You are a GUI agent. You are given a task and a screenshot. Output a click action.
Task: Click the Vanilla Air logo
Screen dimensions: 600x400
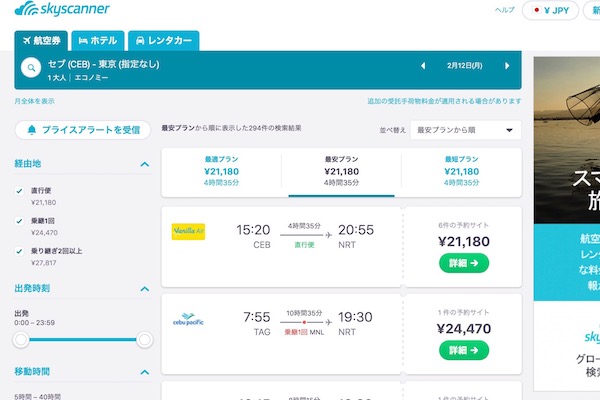point(188,232)
